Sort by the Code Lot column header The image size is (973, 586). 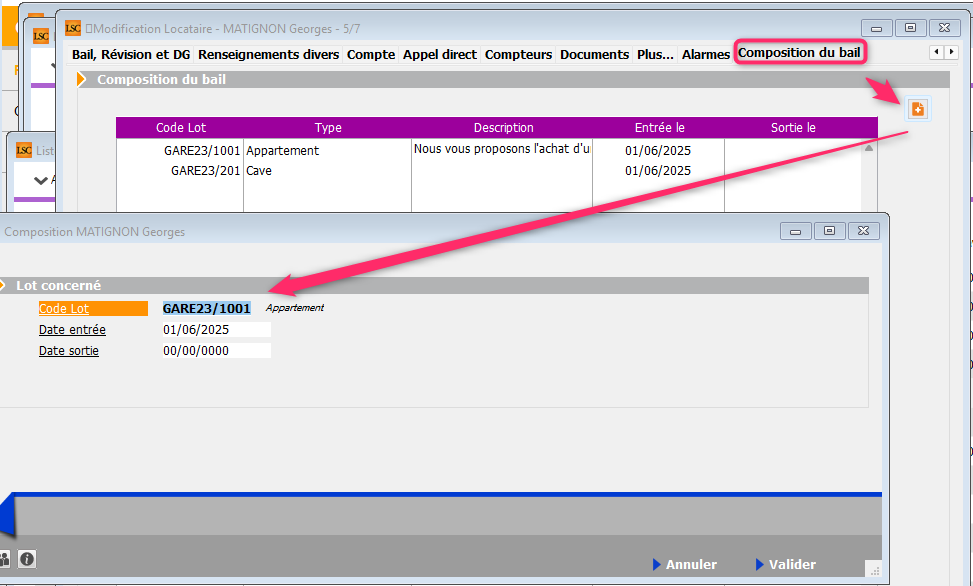pos(180,128)
